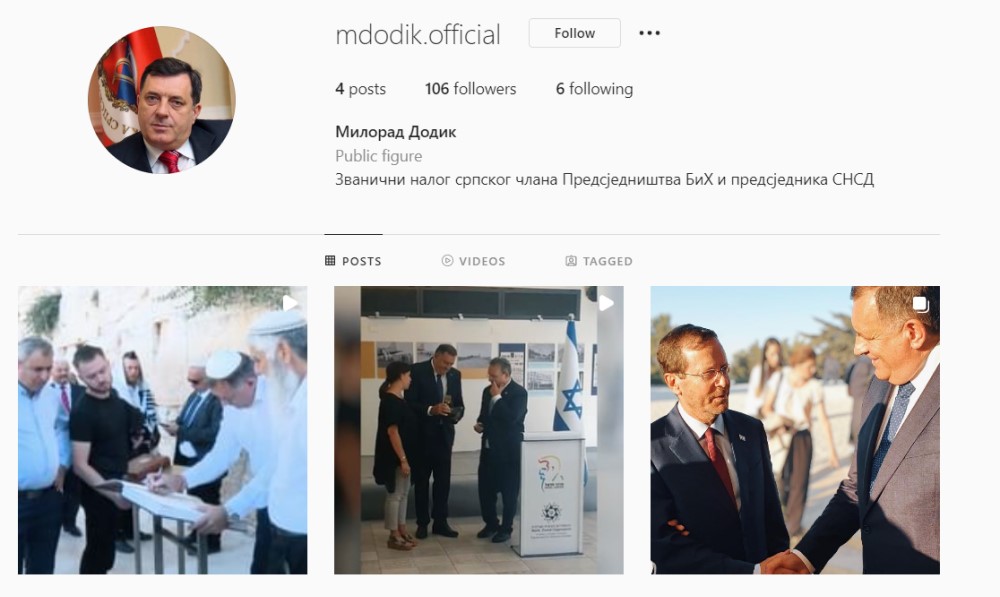The image size is (1000, 597).
Task: Click the Public figure category label
Action: pos(379,156)
